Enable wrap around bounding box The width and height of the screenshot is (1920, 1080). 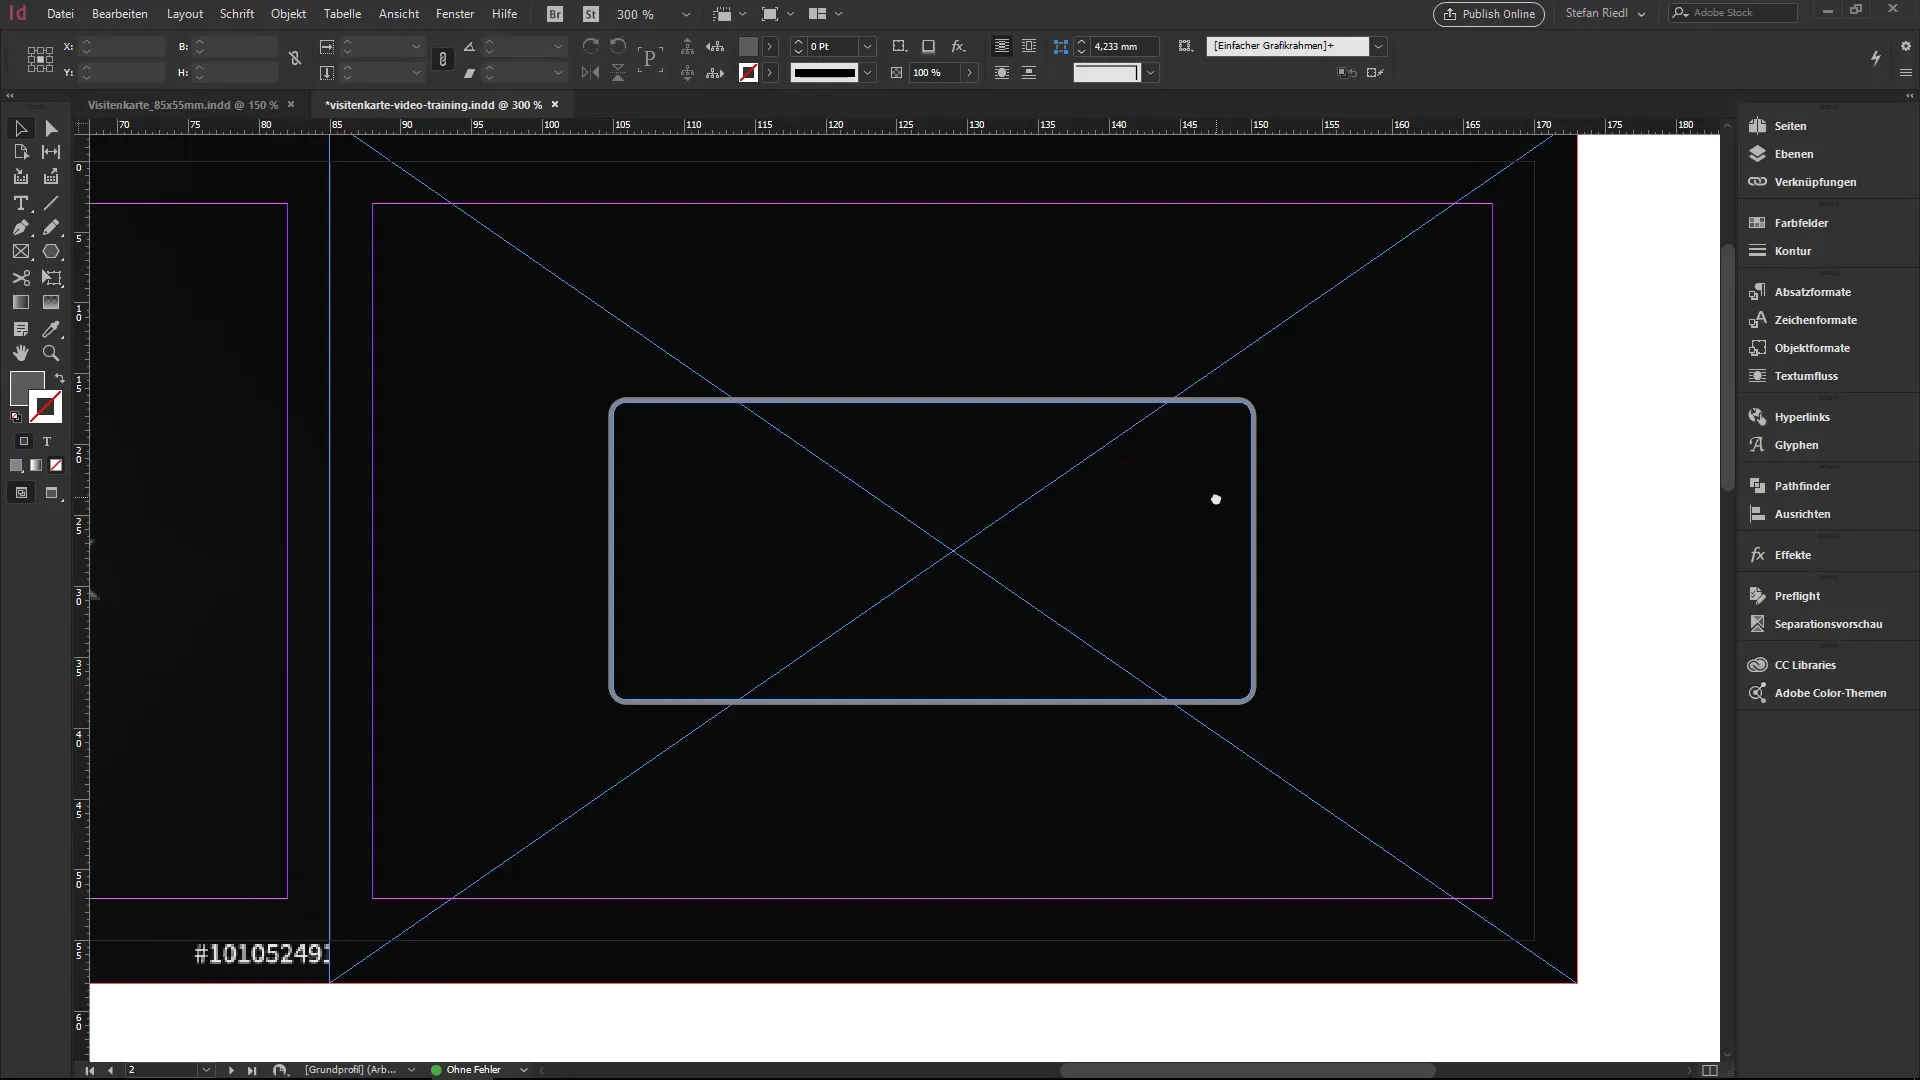[1029, 46]
